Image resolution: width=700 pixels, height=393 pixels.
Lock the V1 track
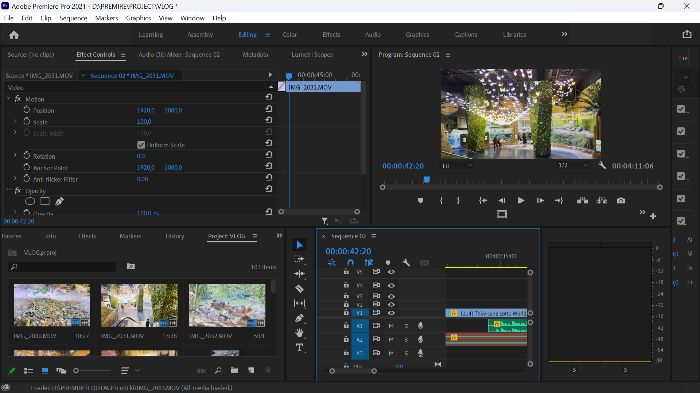pos(346,313)
